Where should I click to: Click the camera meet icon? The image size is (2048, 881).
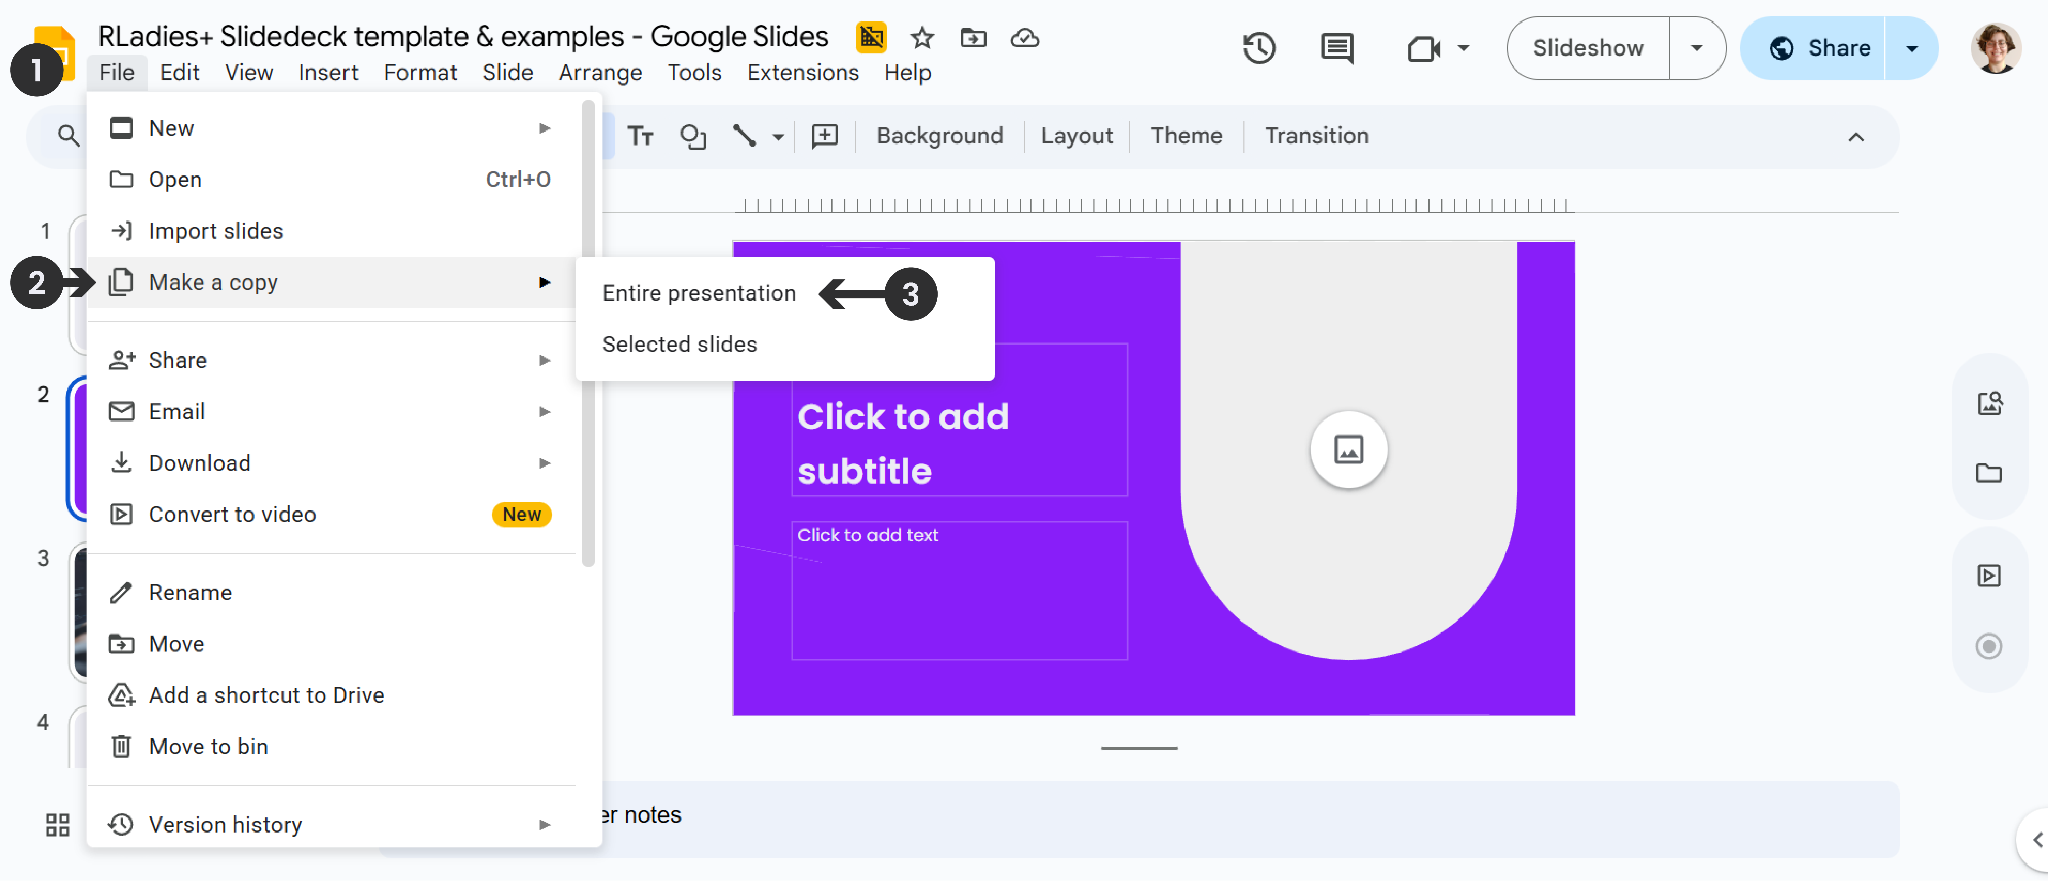[1423, 48]
